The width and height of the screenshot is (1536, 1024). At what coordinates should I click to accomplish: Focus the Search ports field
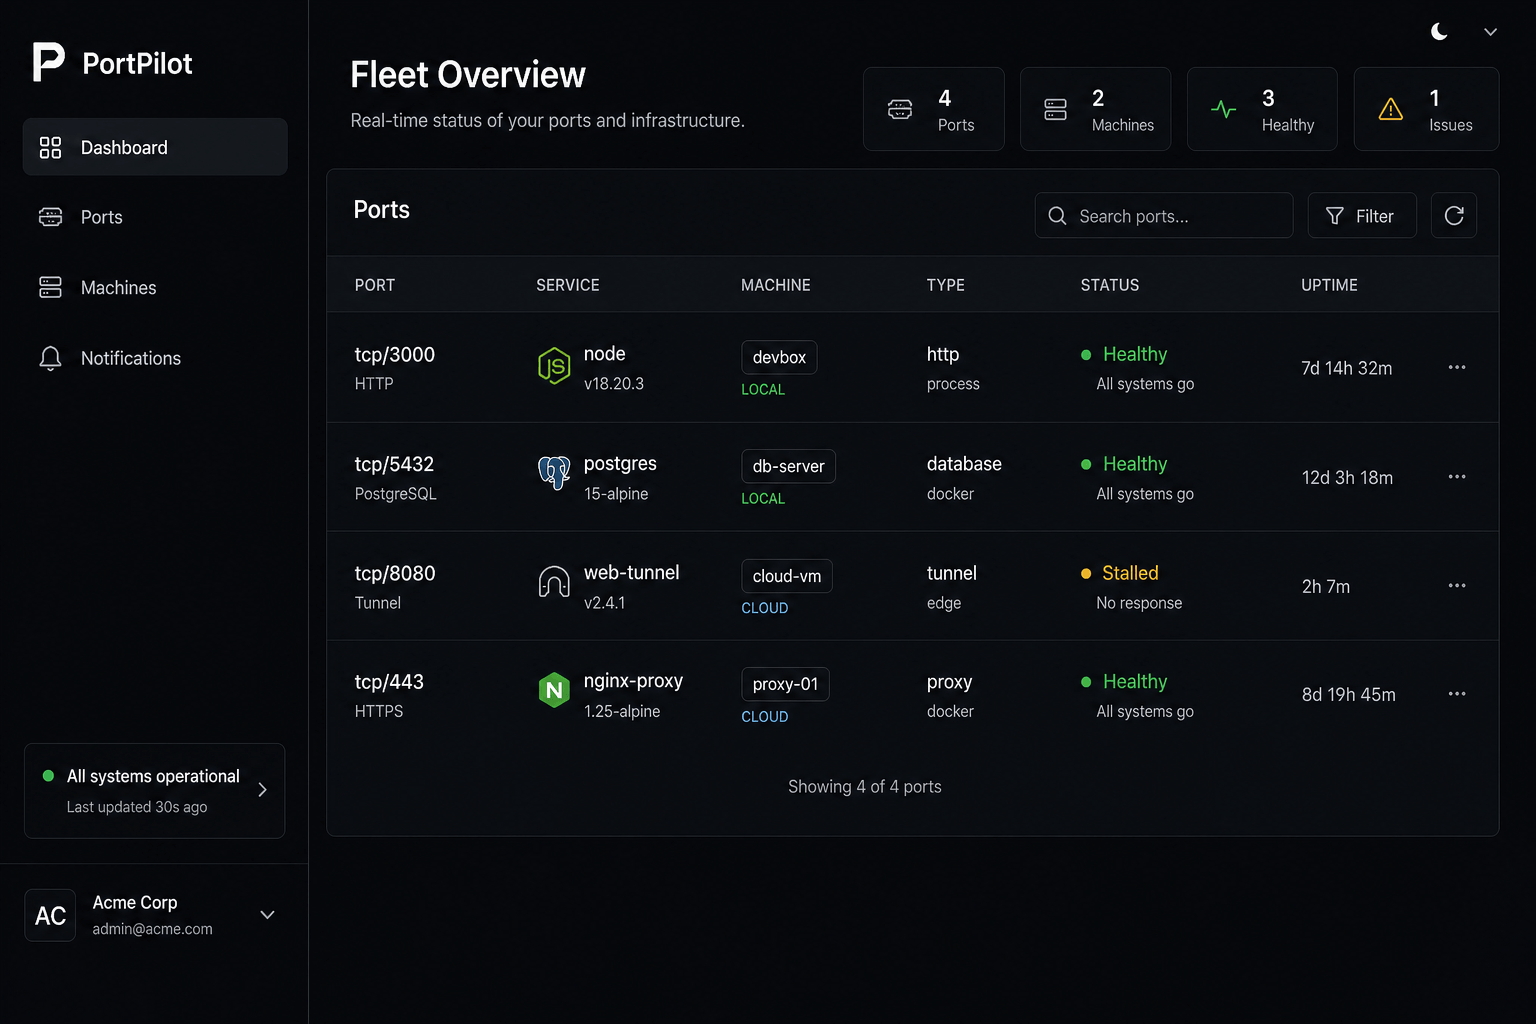1164,216
